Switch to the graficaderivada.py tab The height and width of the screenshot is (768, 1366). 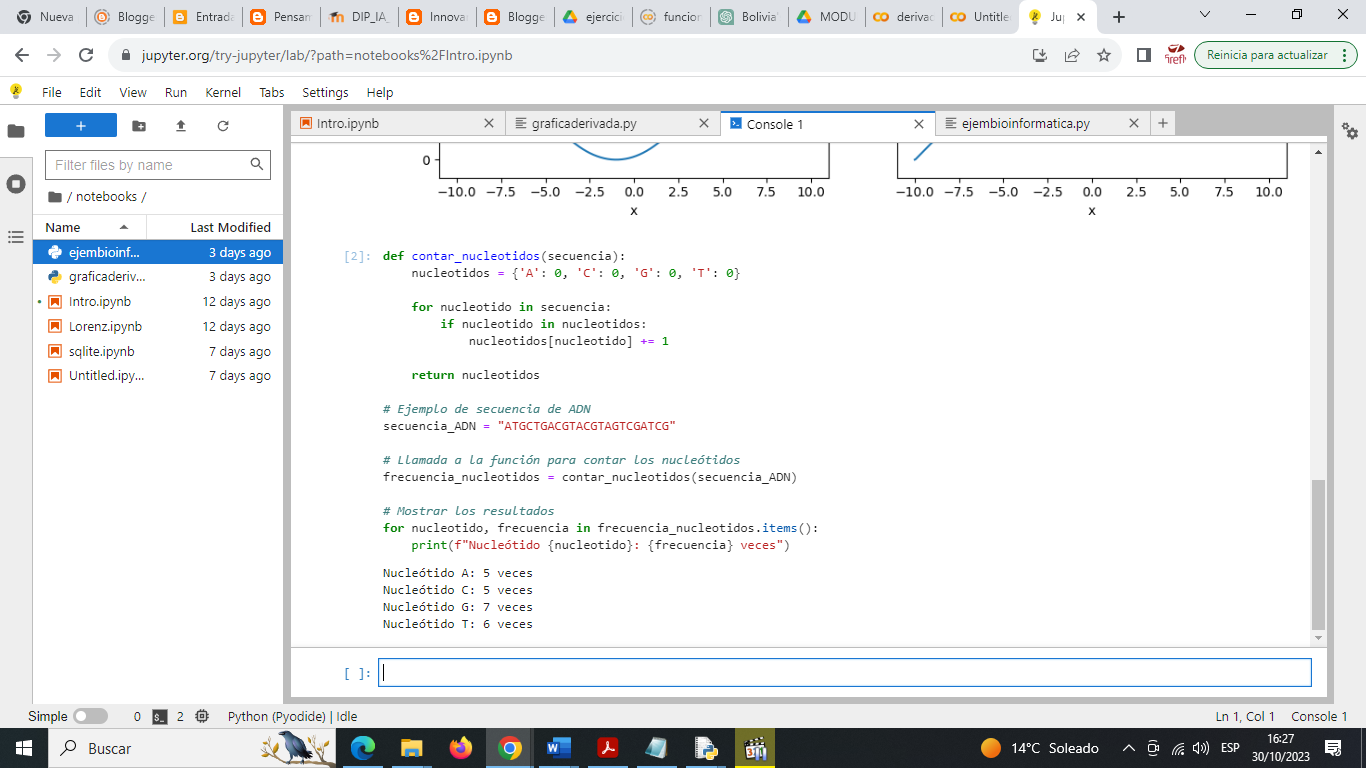point(612,124)
